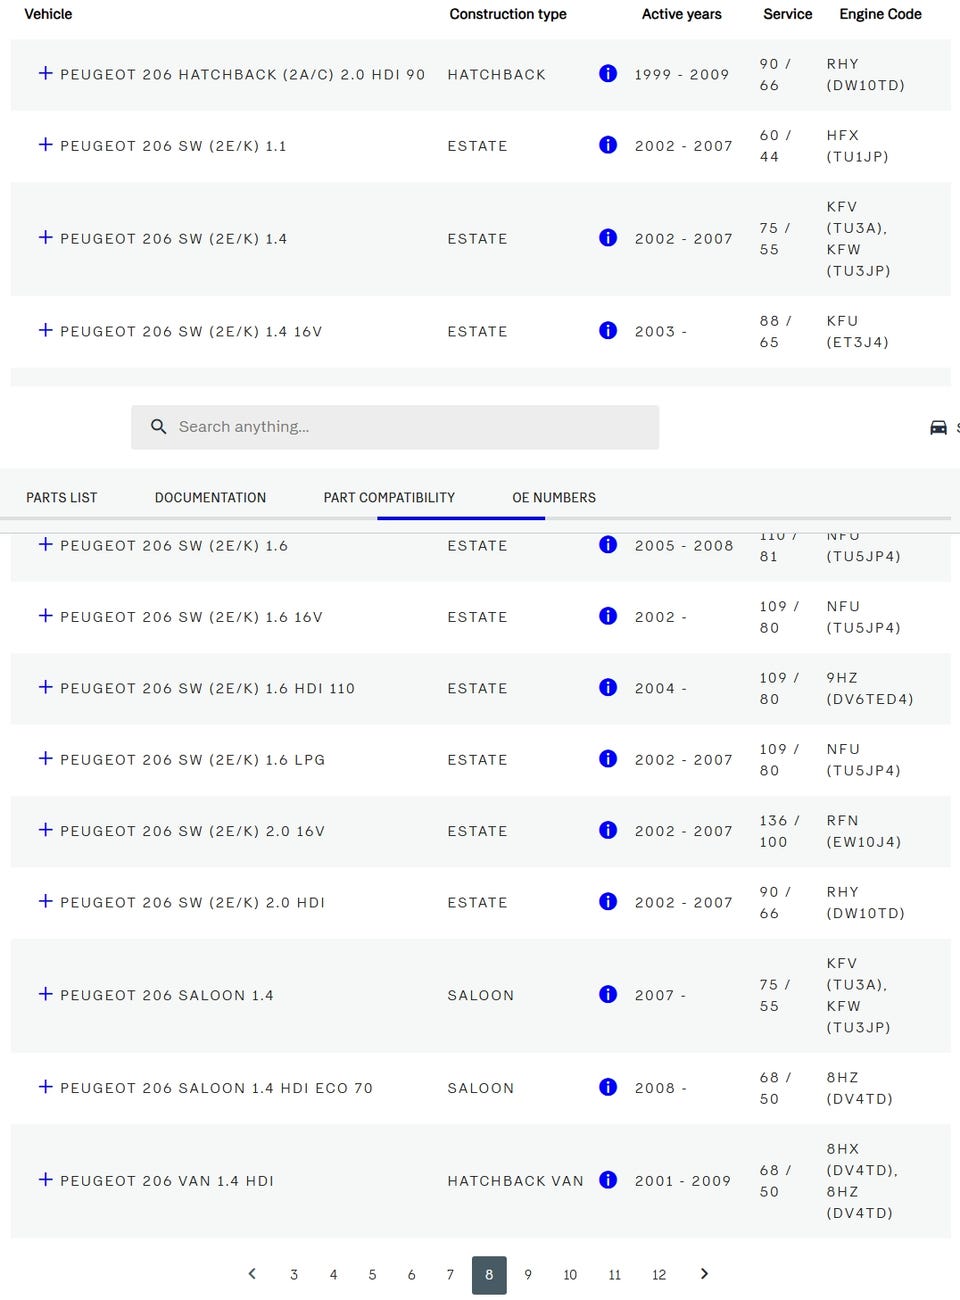Click the car vehicle selector icon

pyautogui.click(x=938, y=427)
